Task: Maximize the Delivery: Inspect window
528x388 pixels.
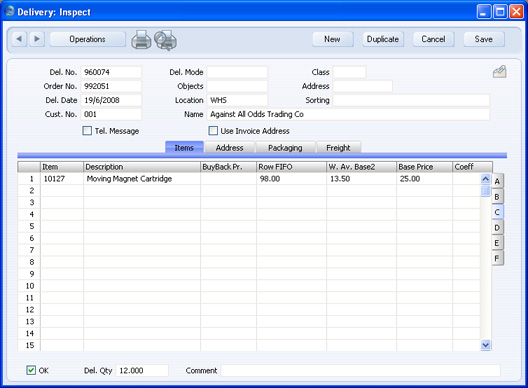Action: 500,12
